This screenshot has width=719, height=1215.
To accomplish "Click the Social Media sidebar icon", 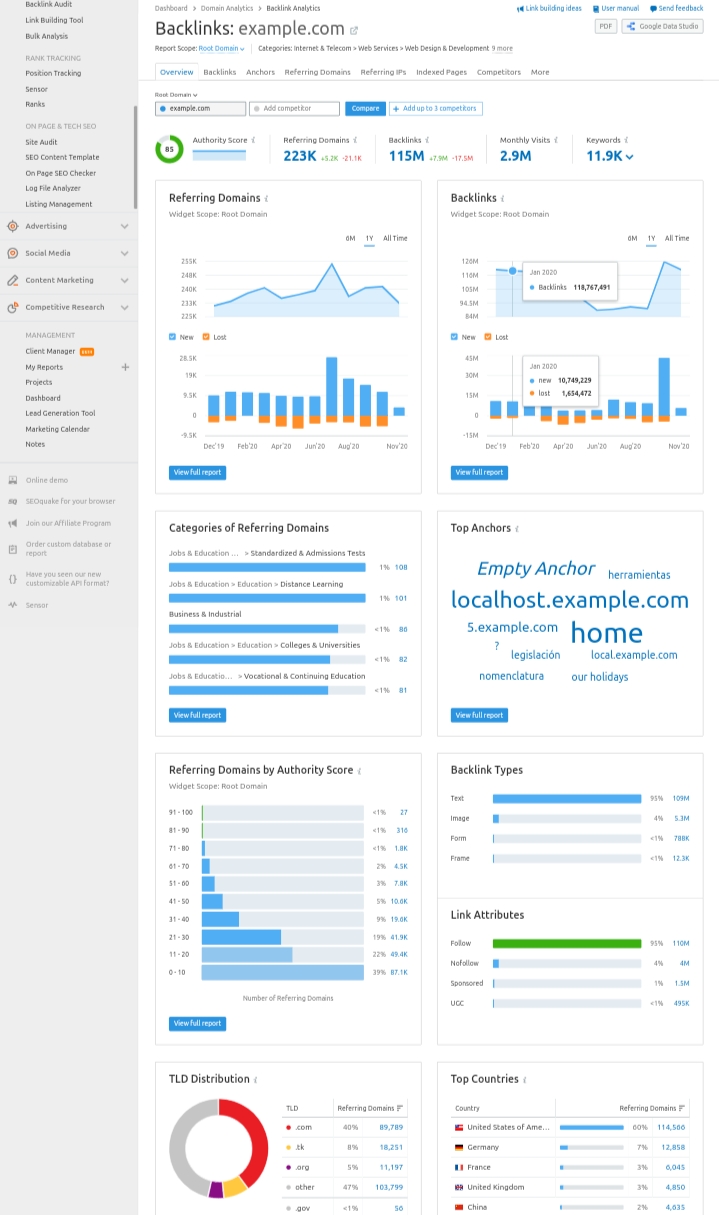I will click(13, 253).
